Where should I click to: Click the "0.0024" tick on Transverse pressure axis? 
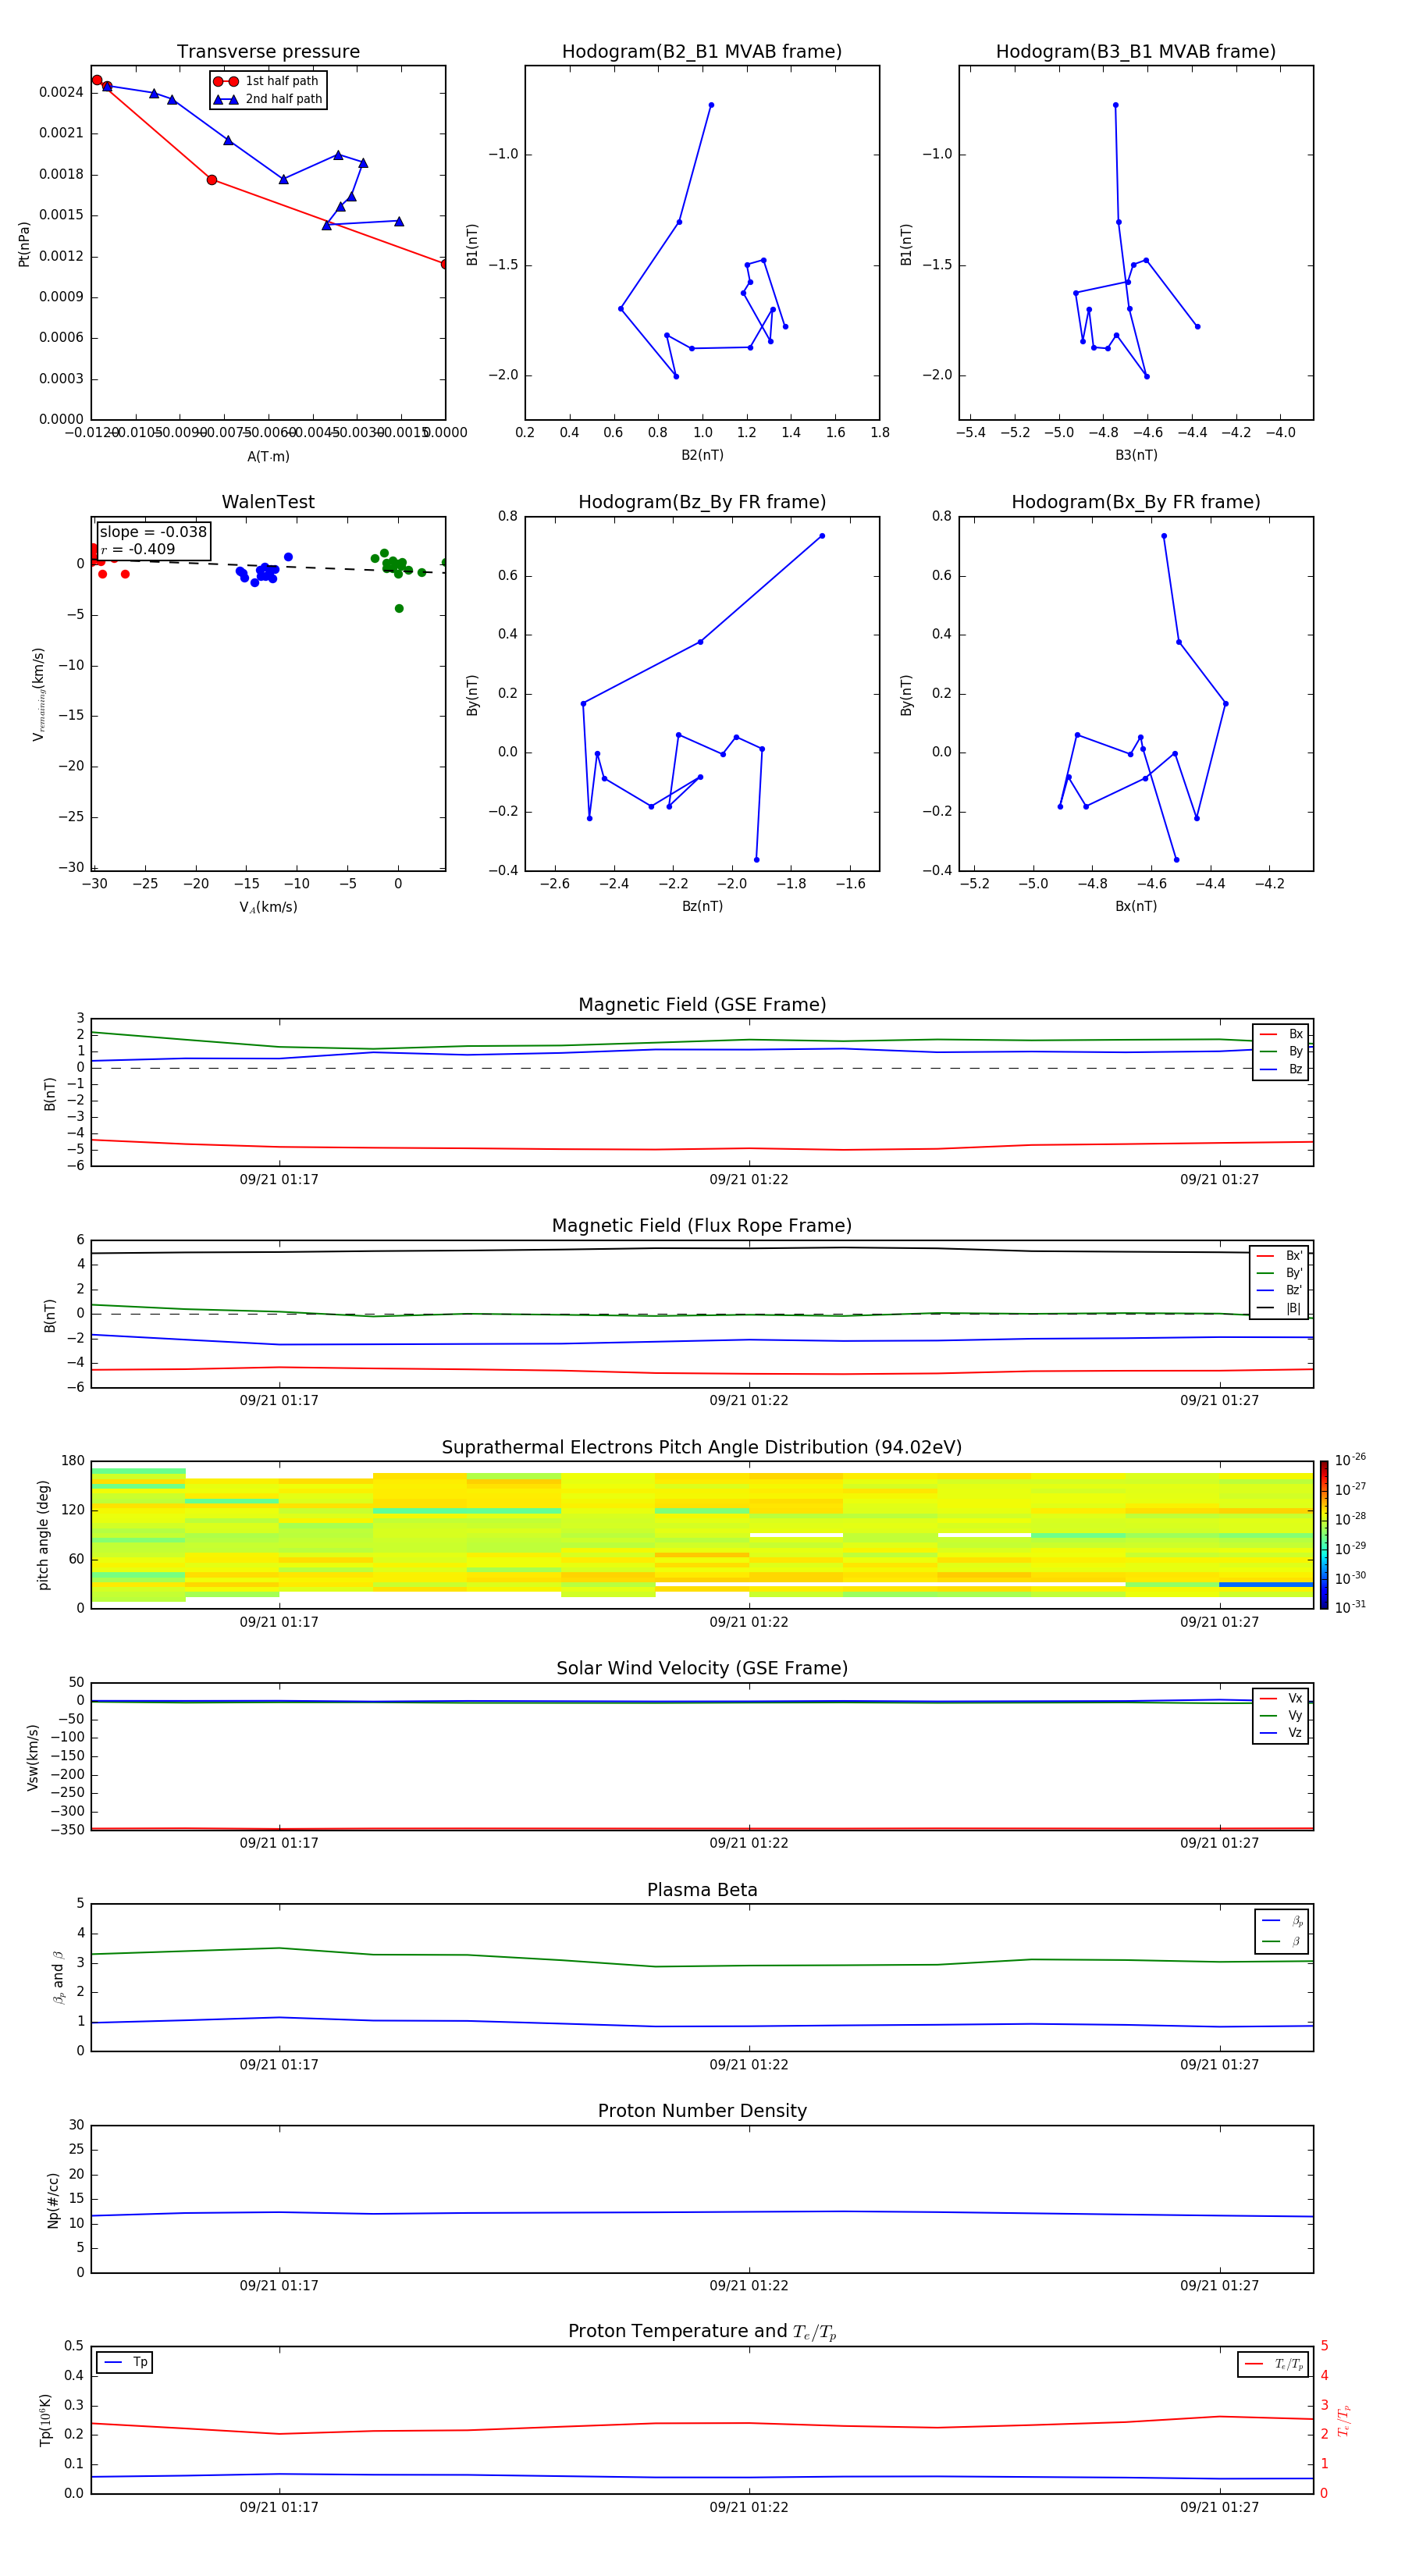[x=61, y=92]
